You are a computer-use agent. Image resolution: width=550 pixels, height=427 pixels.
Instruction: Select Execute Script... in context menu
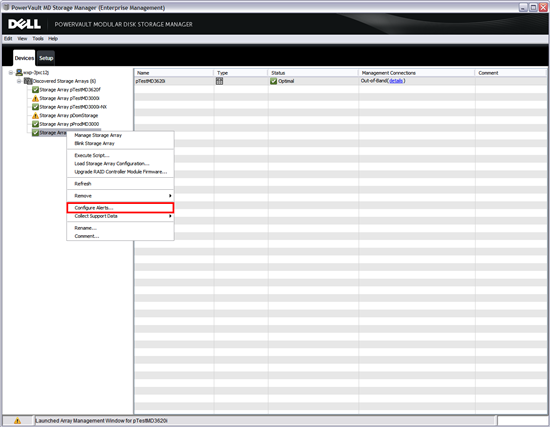[x=120, y=155]
